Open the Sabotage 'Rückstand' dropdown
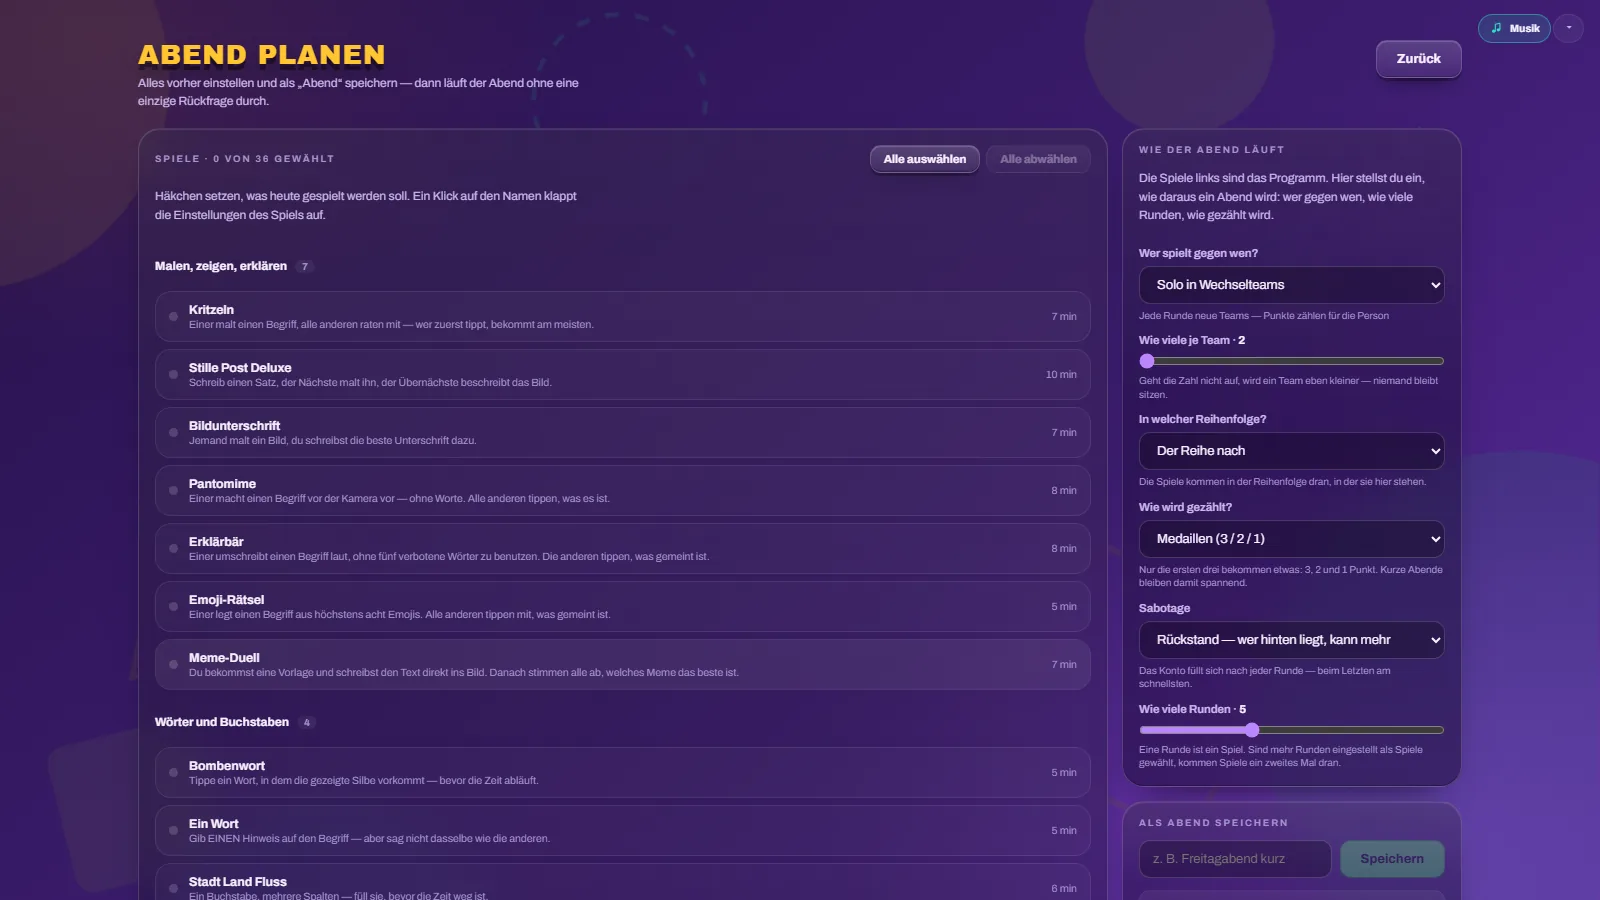Image resolution: width=1600 pixels, height=900 pixels. (x=1291, y=640)
